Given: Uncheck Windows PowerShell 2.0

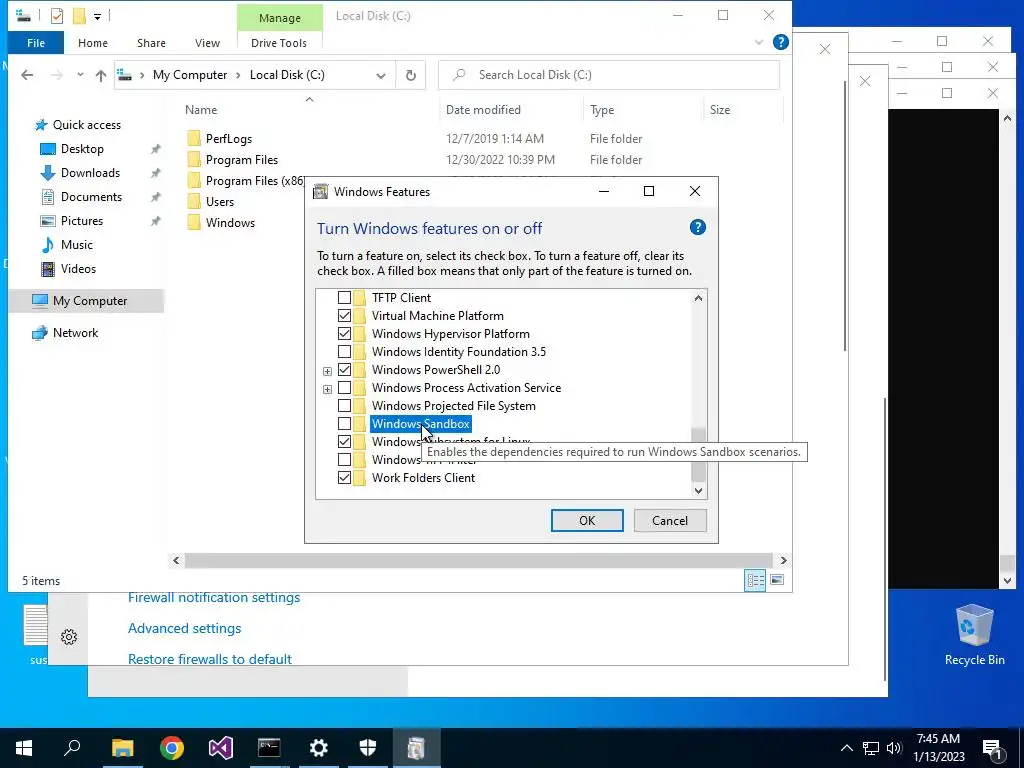Looking at the screenshot, I should [x=344, y=370].
